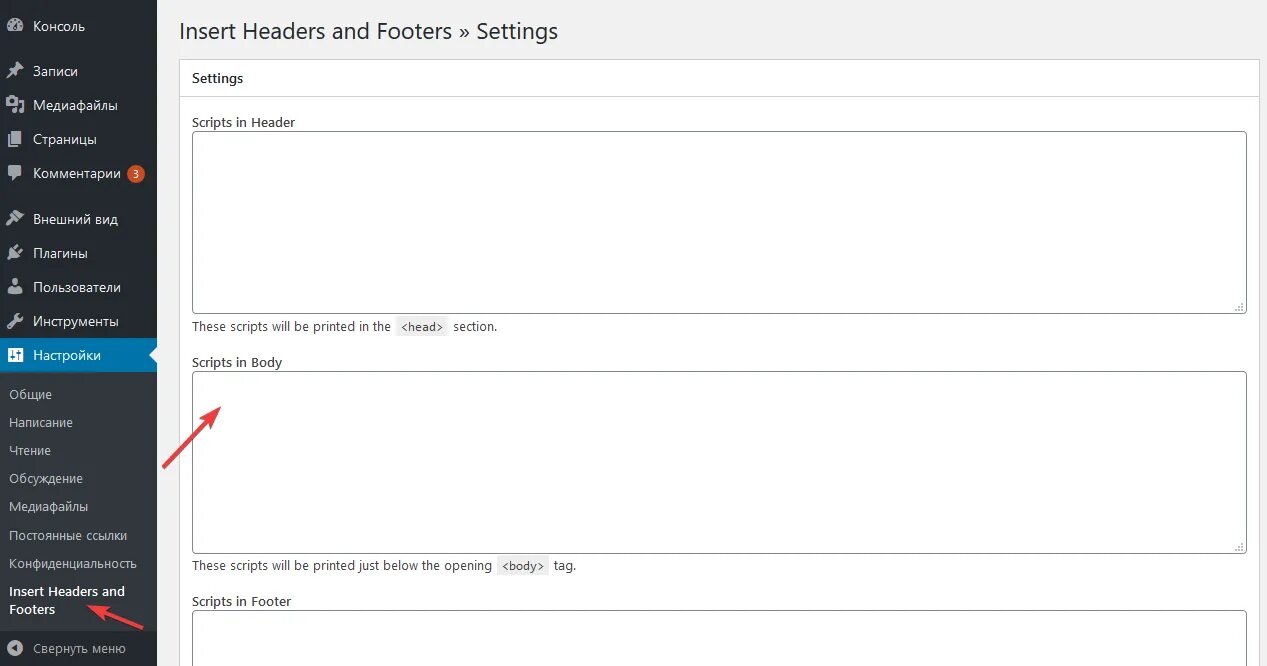
Task: Click inside Scripts in Header textarea
Action: (718, 222)
